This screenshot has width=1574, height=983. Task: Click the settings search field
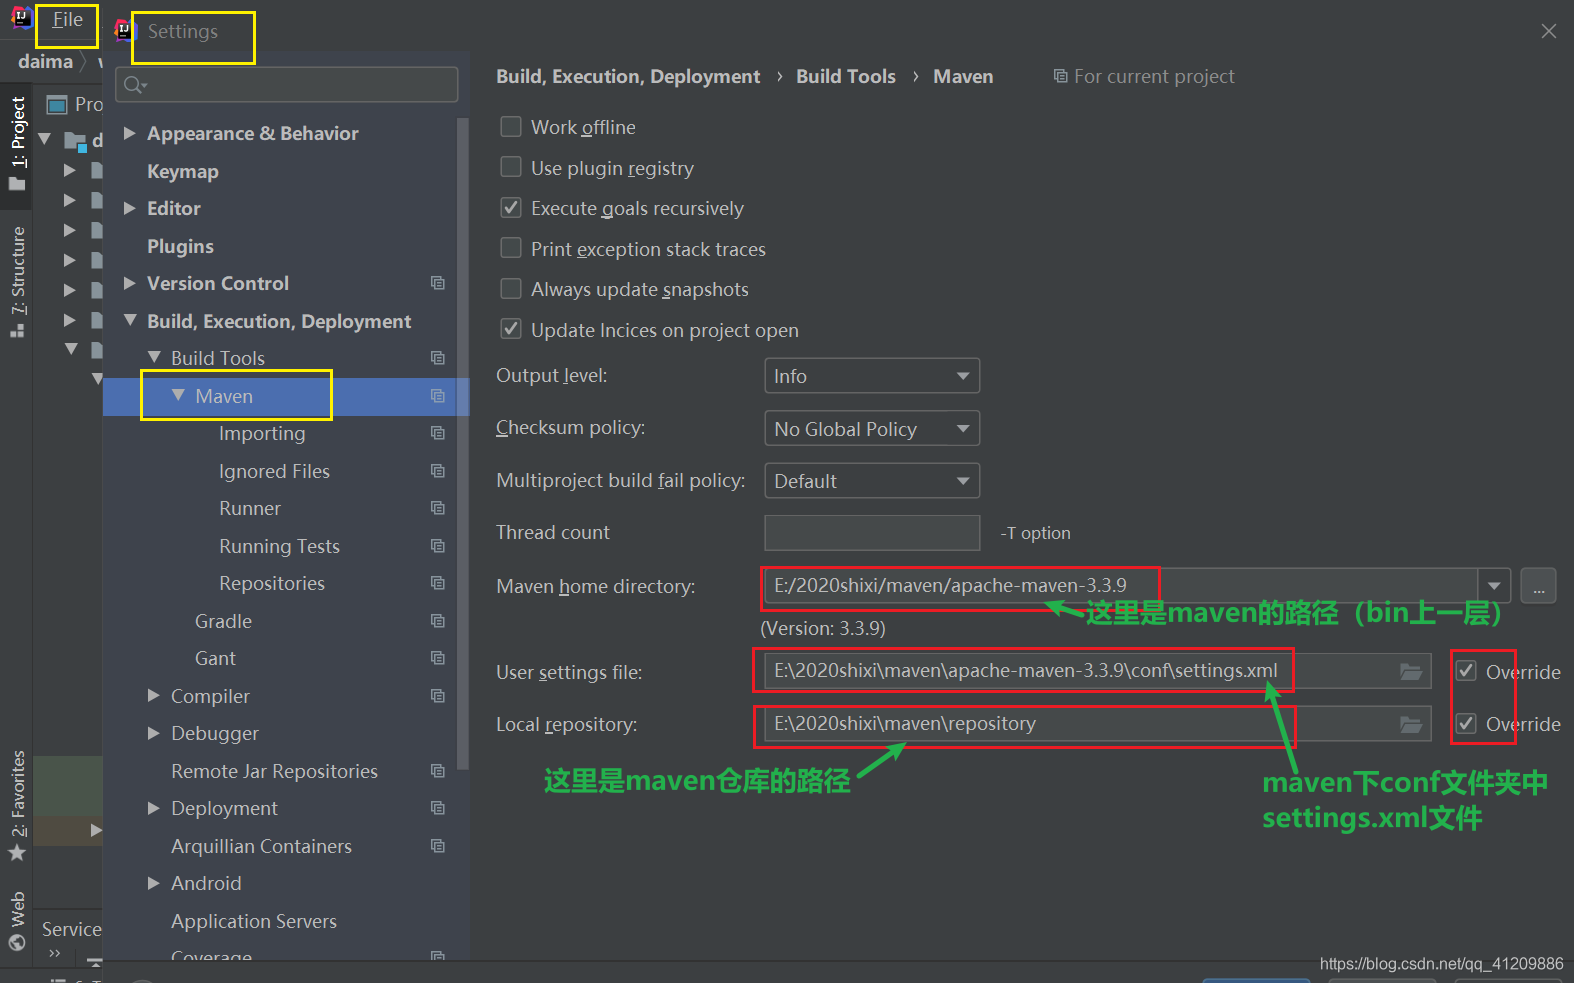point(287,85)
